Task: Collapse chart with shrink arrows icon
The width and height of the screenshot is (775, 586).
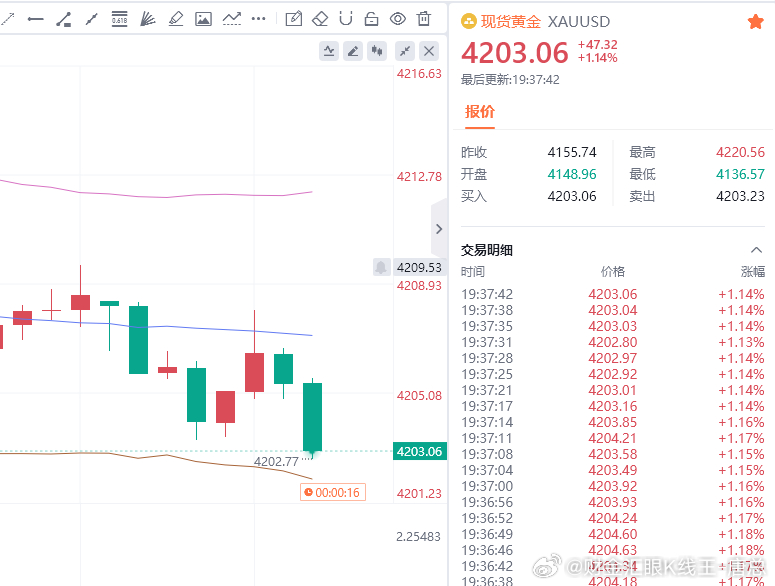Action: pos(405,51)
